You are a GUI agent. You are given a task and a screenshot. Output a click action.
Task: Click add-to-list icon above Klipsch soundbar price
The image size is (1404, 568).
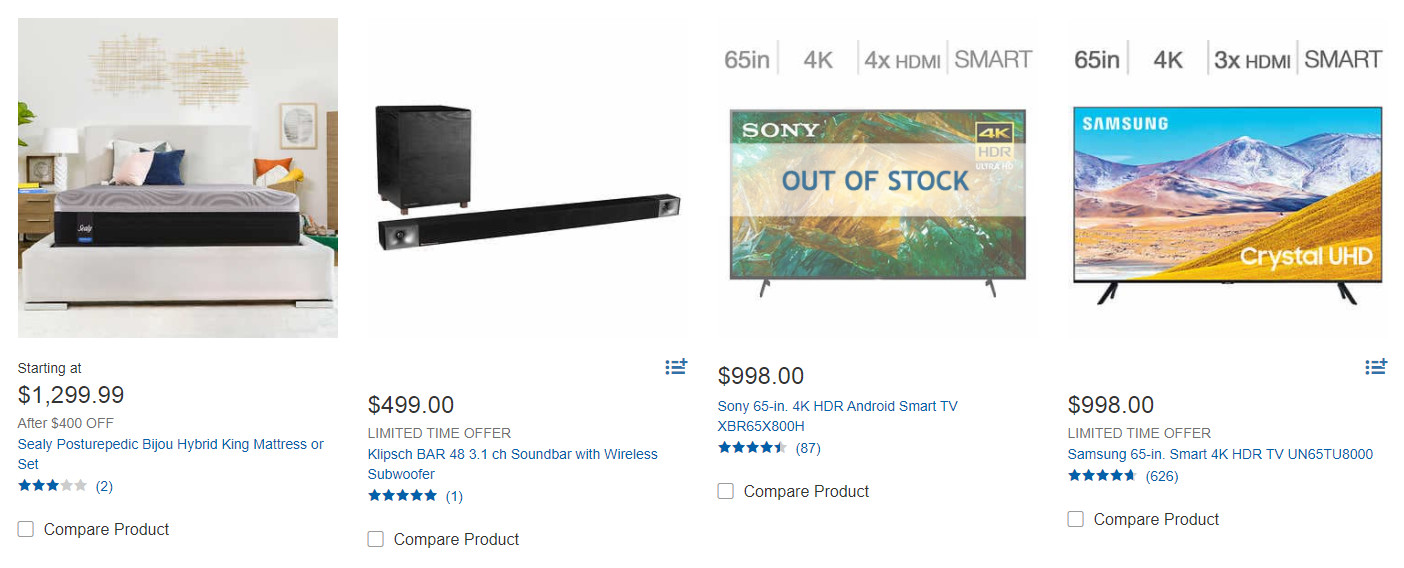point(676,367)
